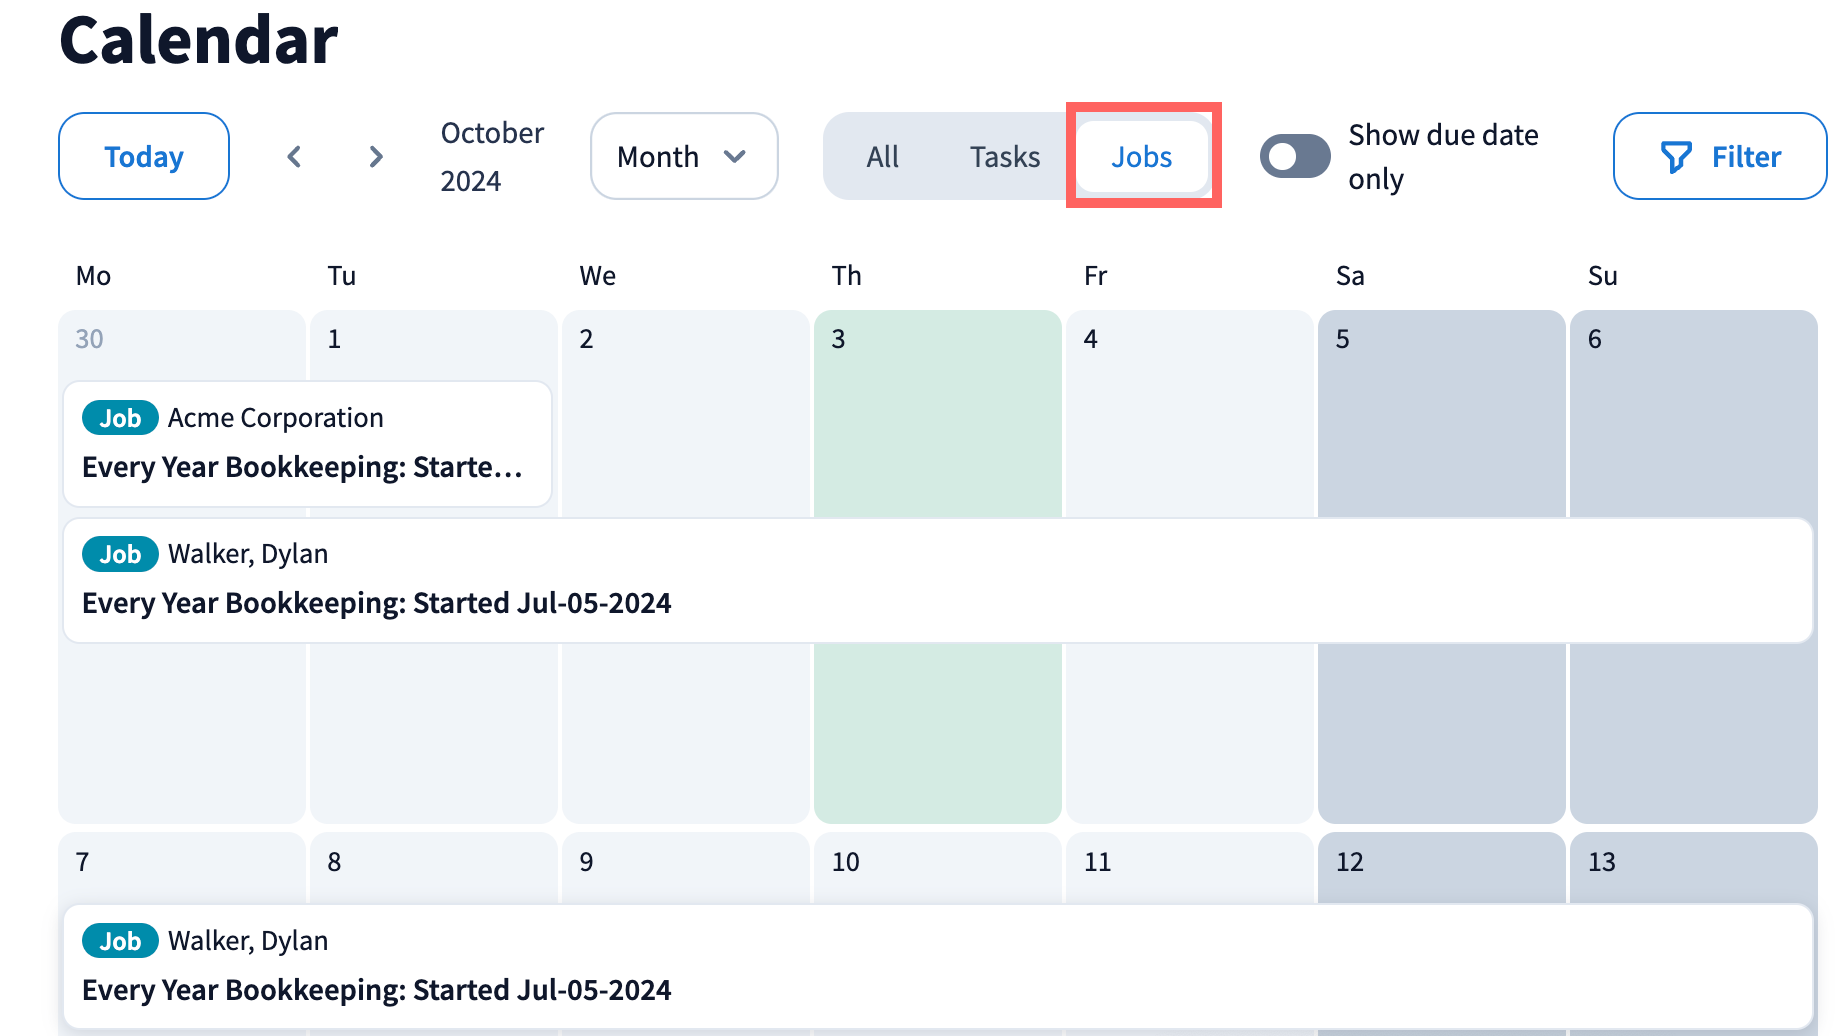This screenshot has width=1842, height=1036.
Task: Click the Job badge in second week's entry
Action: click(120, 941)
